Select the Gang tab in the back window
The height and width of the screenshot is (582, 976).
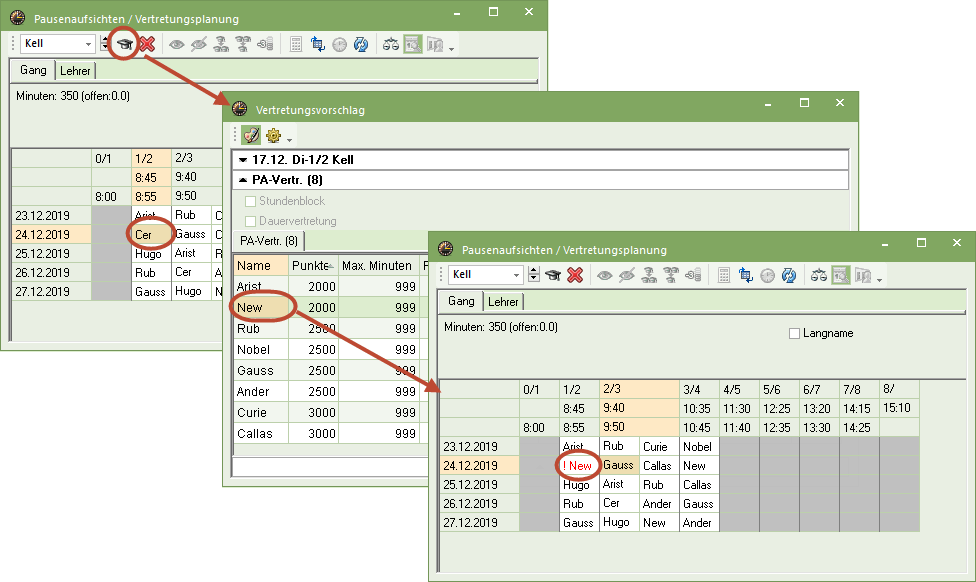pos(33,70)
